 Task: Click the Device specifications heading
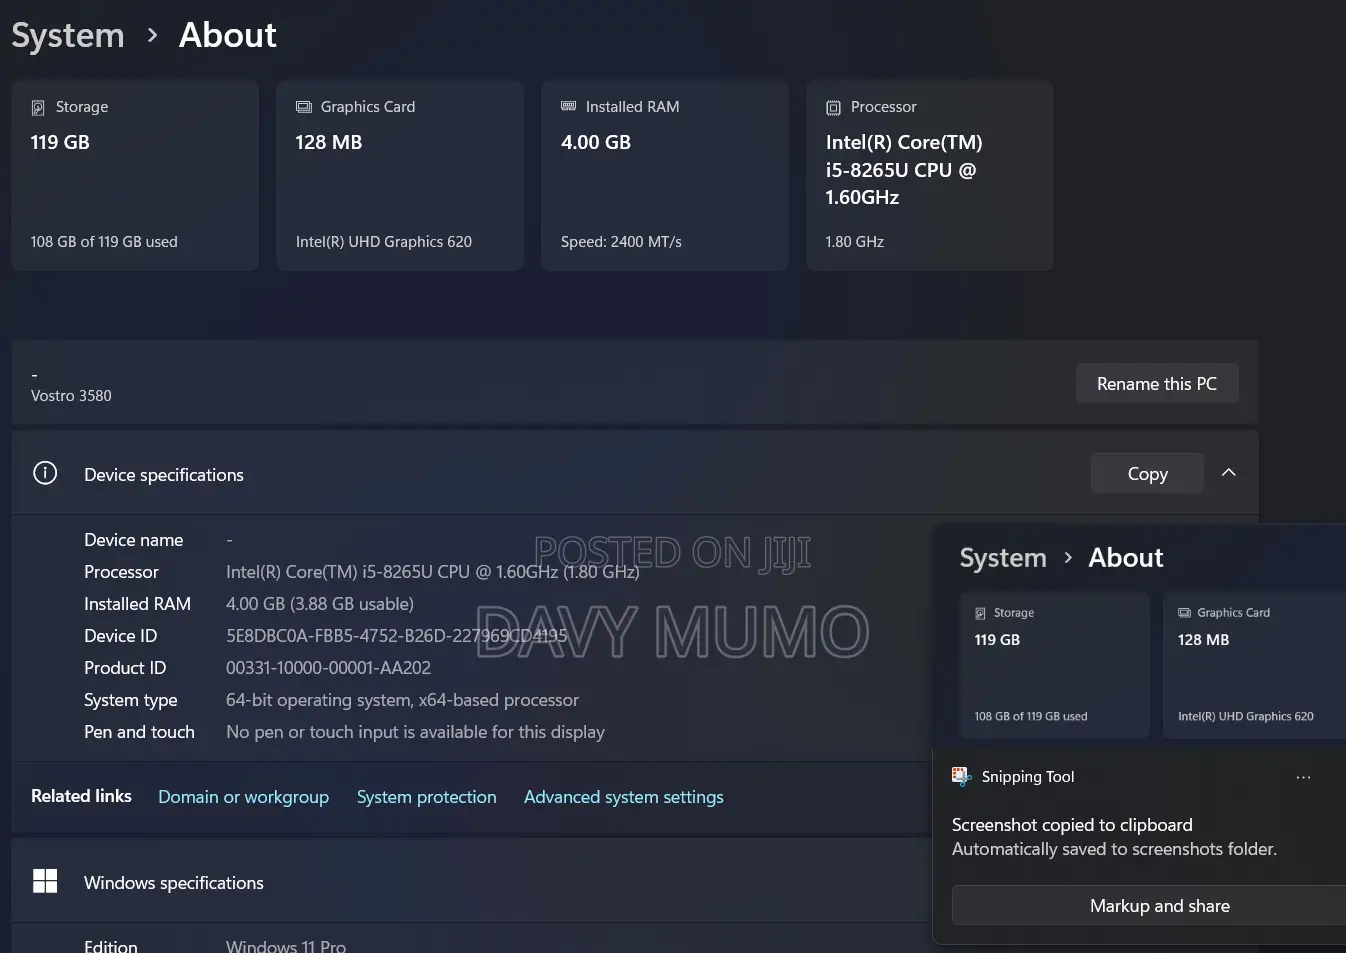pyautogui.click(x=164, y=475)
